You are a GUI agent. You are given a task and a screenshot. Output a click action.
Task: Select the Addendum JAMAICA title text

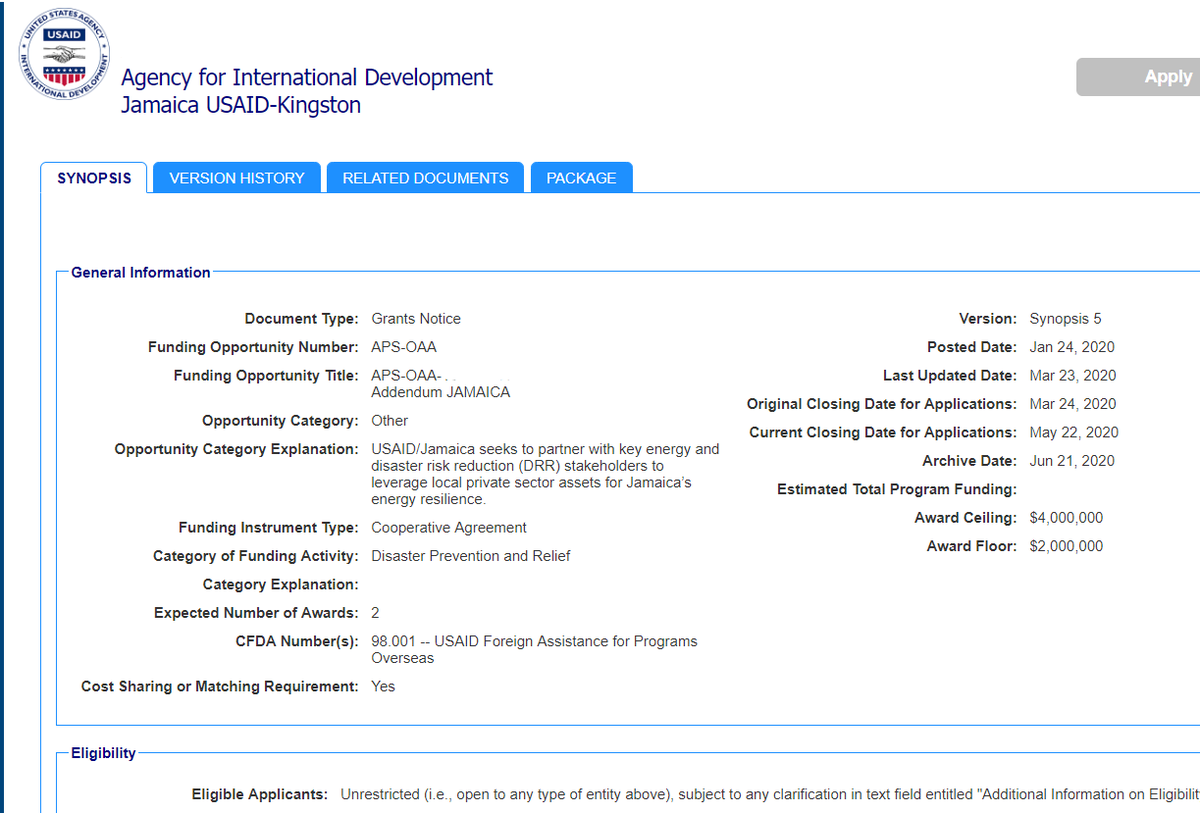pyautogui.click(x=441, y=392)
